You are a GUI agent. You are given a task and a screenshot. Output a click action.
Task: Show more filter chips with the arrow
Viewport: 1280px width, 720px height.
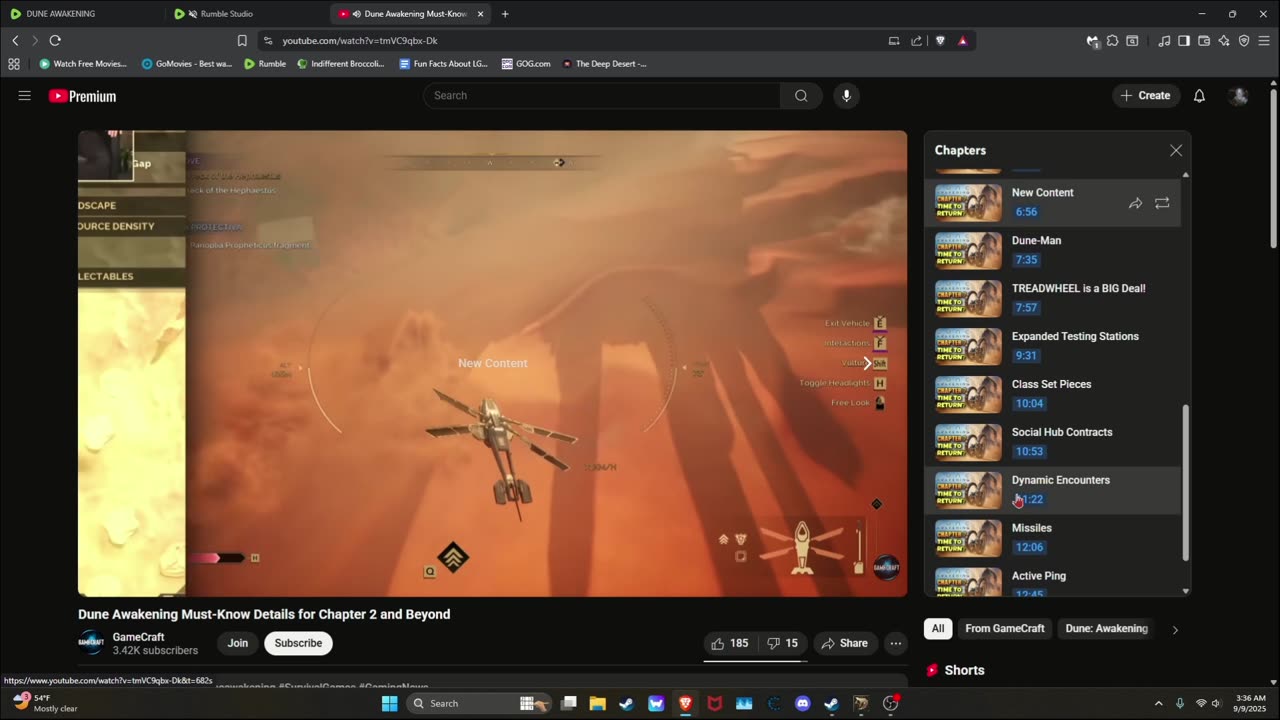point(1175,630)
